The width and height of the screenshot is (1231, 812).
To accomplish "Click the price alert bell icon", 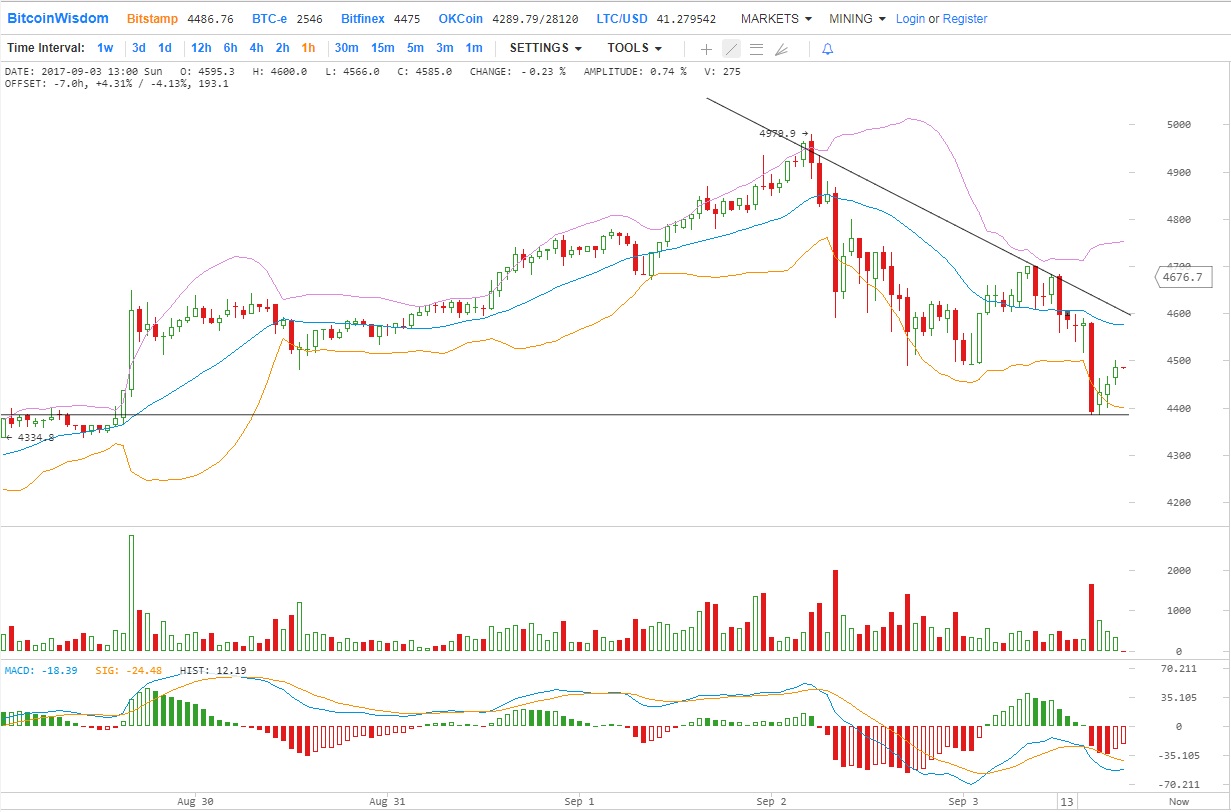I will [827, 48].
